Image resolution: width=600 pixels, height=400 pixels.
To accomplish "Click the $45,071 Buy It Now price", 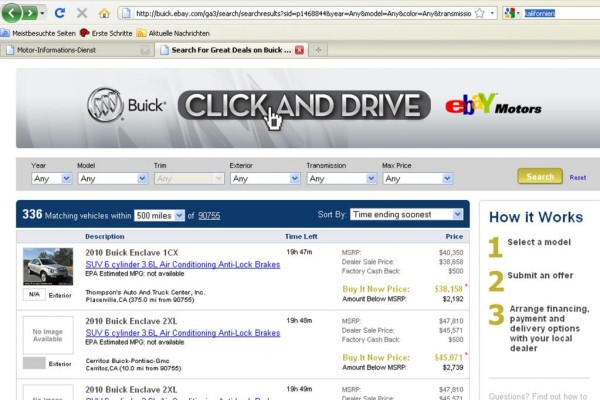I will 448,358.
